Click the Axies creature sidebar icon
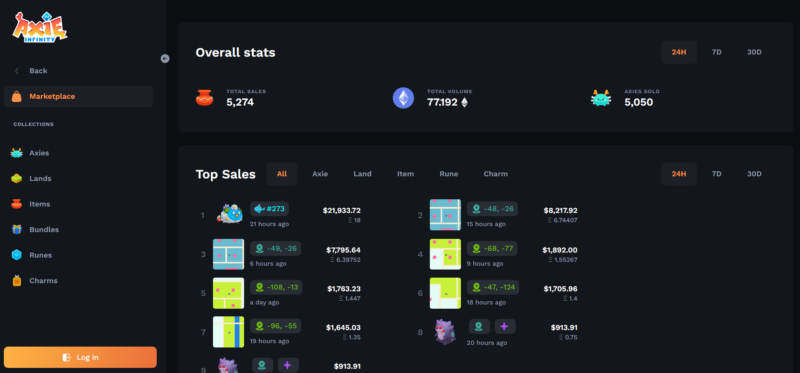800x373 pixels. click(17, 153)
